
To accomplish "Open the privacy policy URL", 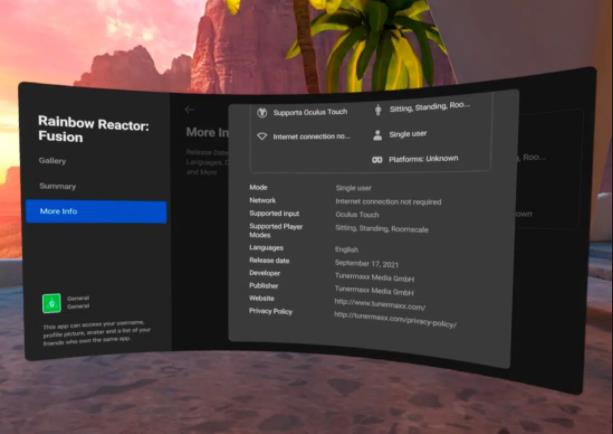I will tap(395, 319).
